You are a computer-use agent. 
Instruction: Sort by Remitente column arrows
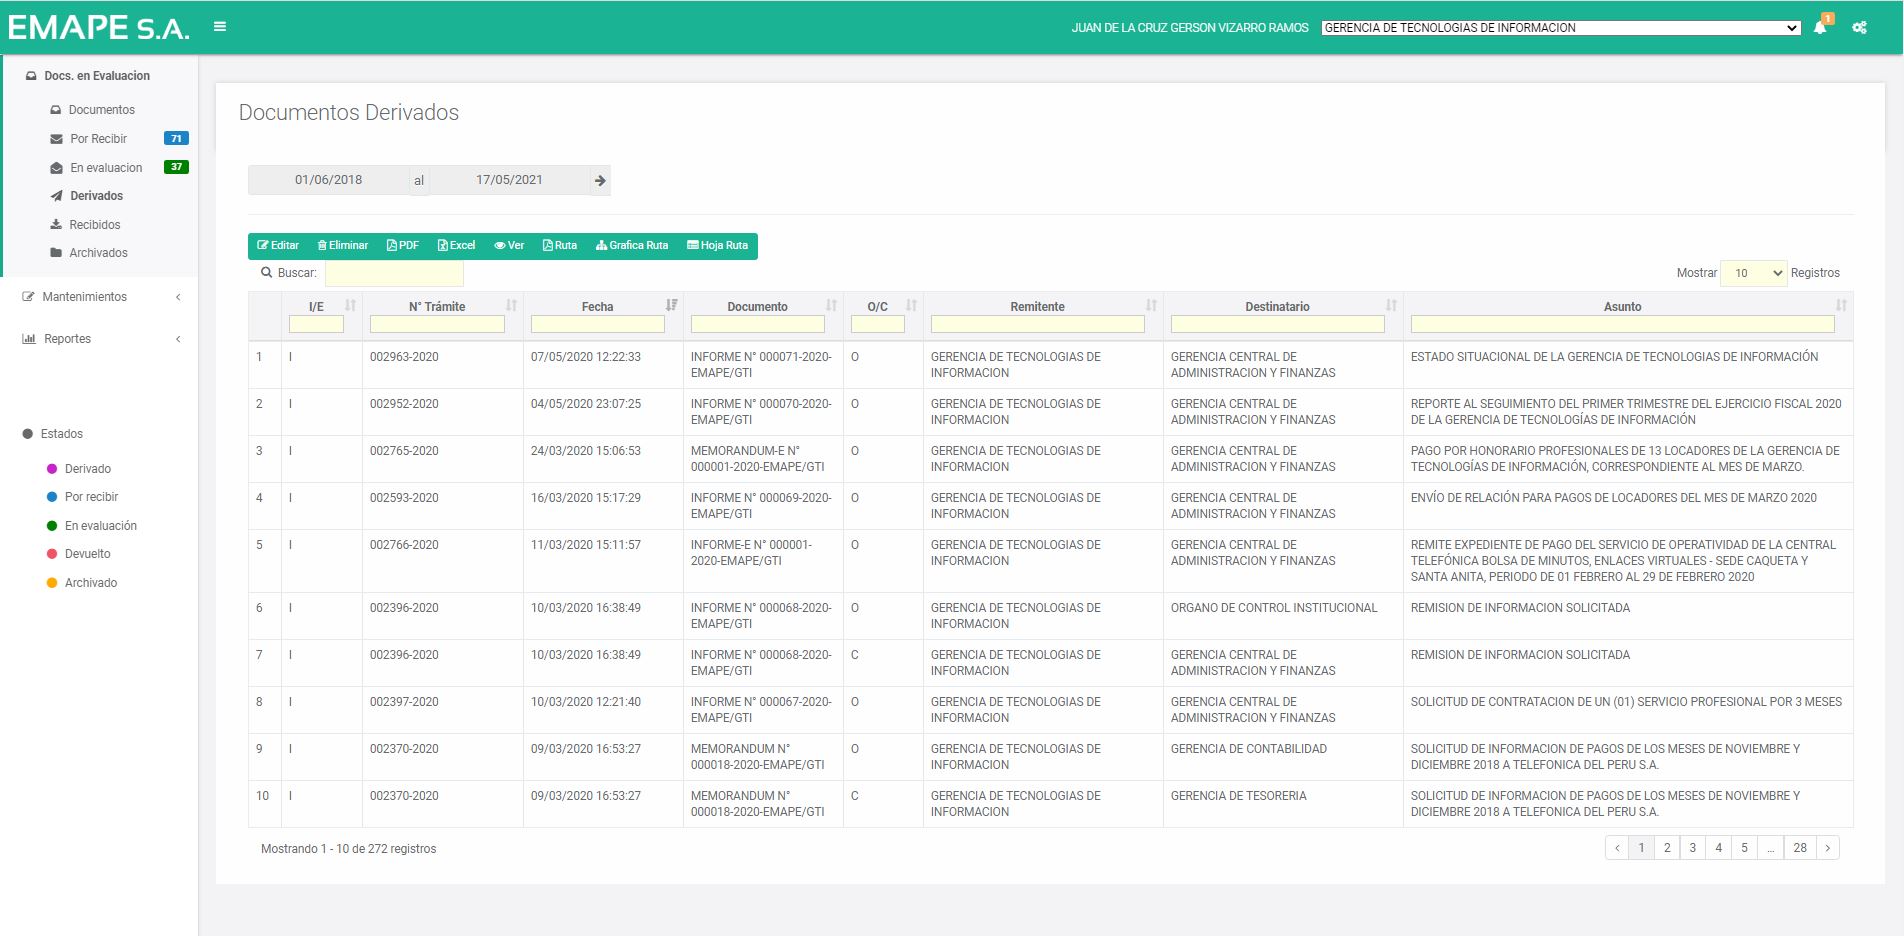pyautogui.click(x=1151, y=305)
